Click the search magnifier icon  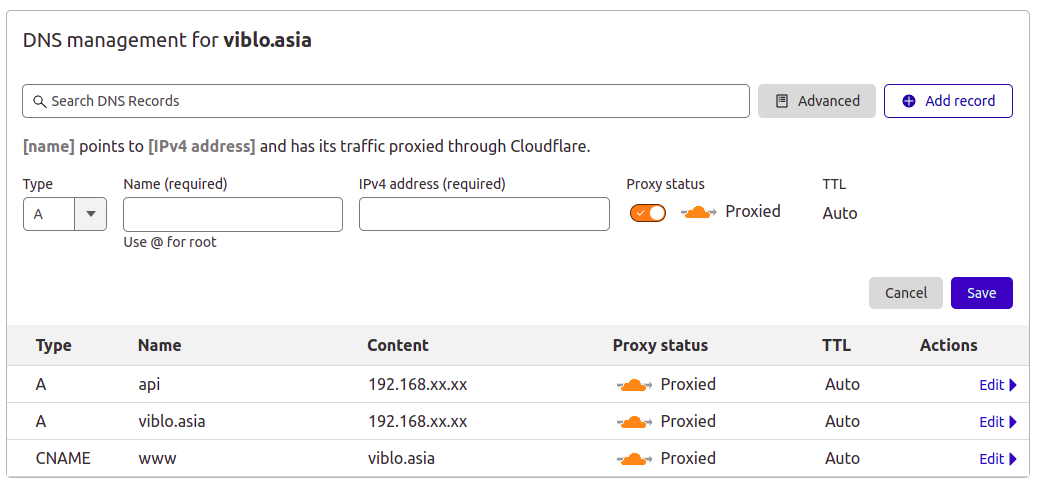(x=40, y=101)
